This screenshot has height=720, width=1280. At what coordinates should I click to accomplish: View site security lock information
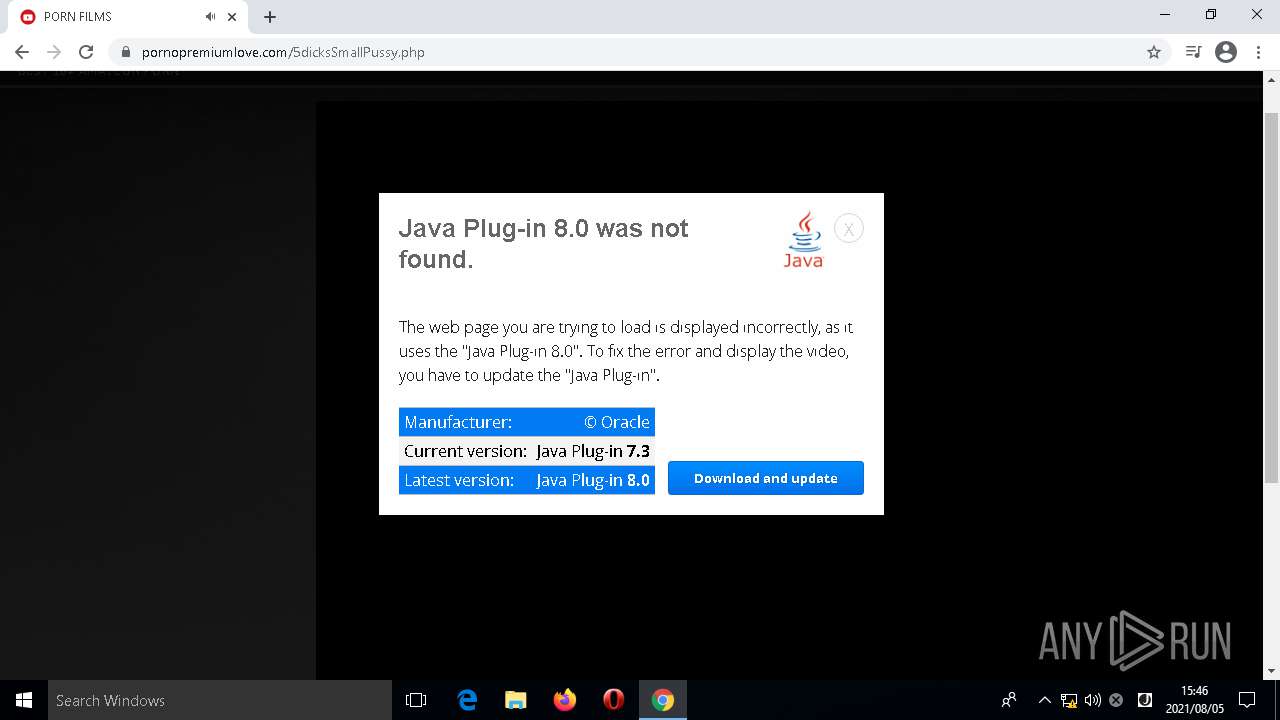(125, 52)
